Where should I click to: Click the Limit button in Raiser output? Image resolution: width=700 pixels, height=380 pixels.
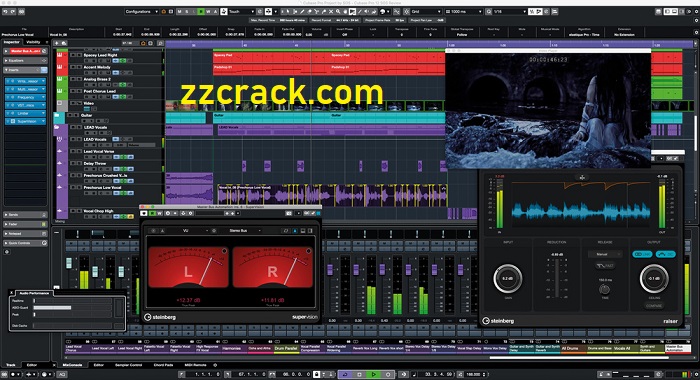click(642, 254)
